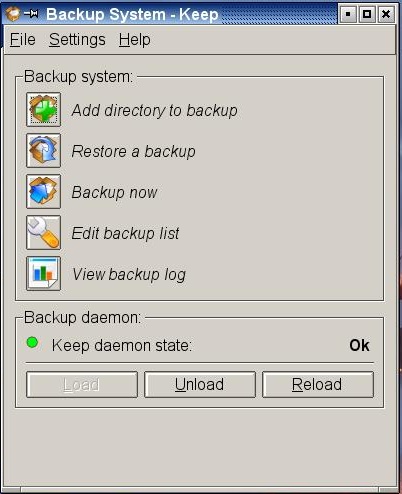Click the green daemon status indicator
This screenshot has width=402, height=494.
coord(32,342)
